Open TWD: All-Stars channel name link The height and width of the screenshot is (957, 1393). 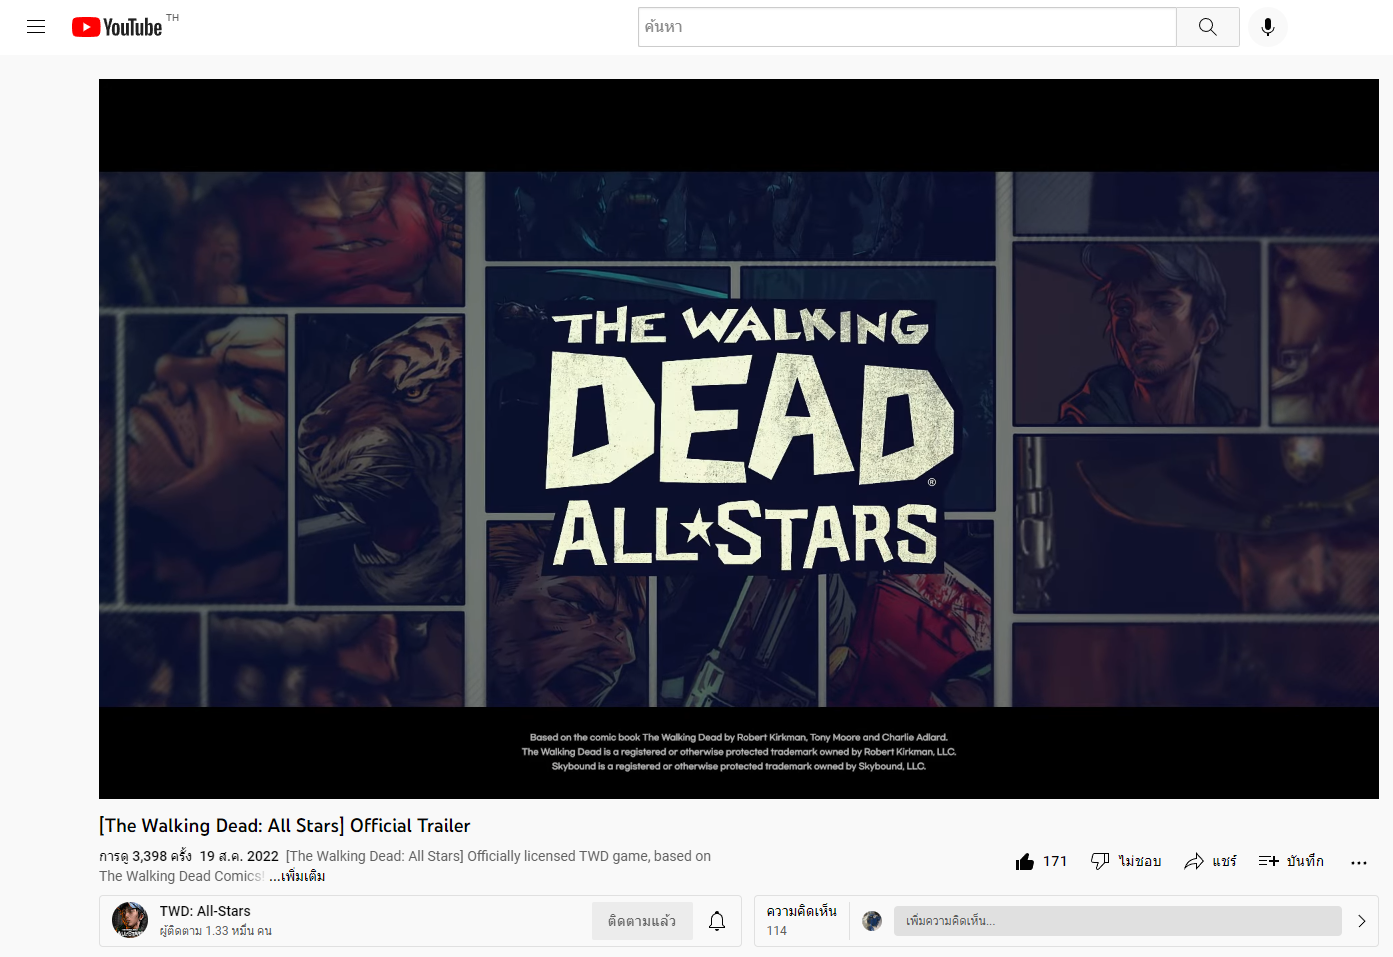point(205,911)
